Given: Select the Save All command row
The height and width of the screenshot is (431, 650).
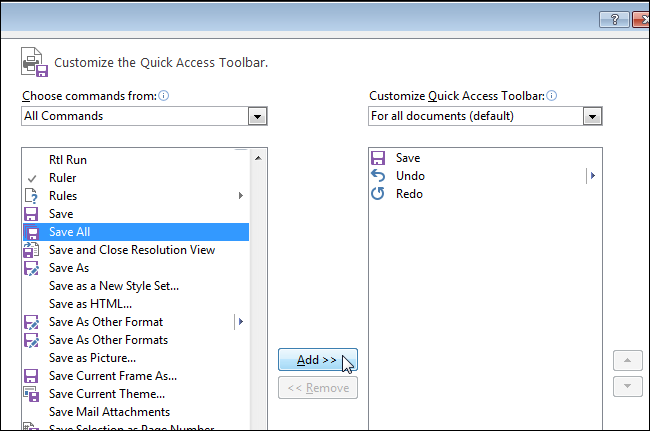Looking at the screenshot, I should [x=136, y=232].
